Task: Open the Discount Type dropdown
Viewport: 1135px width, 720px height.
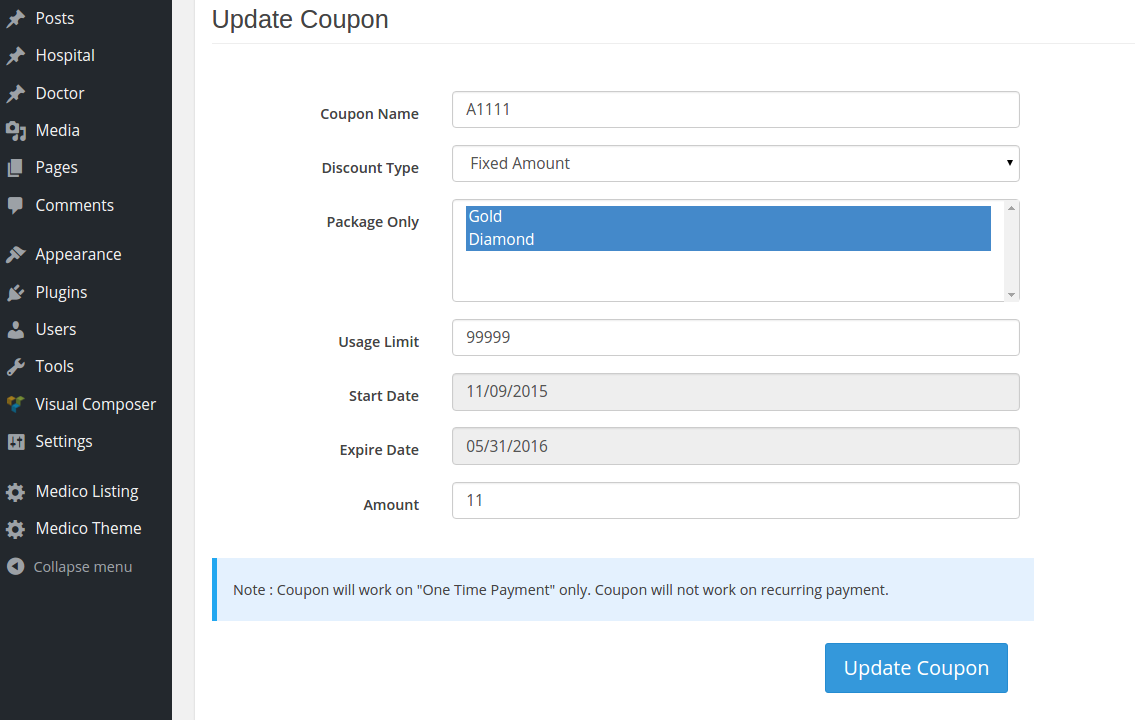Action: point(735,164)
